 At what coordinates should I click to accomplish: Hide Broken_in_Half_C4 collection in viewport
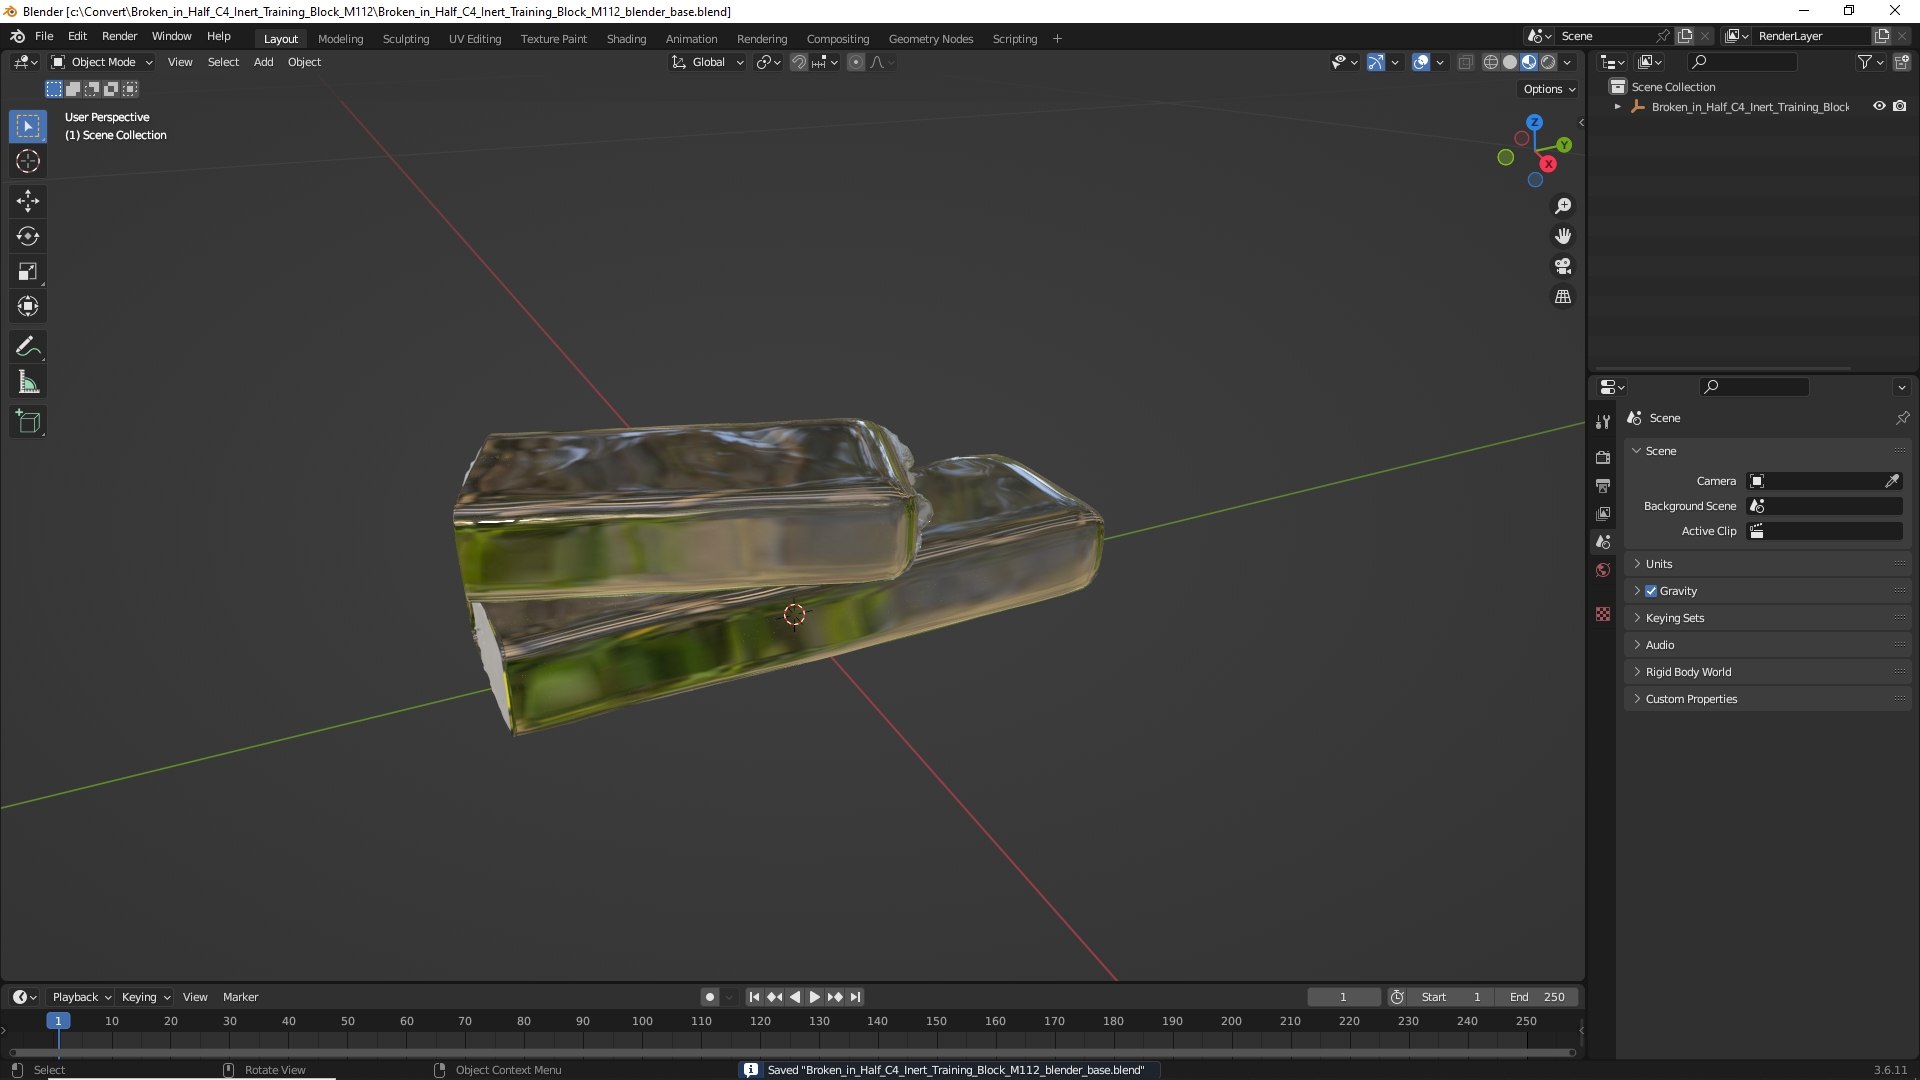[1879, 106]
